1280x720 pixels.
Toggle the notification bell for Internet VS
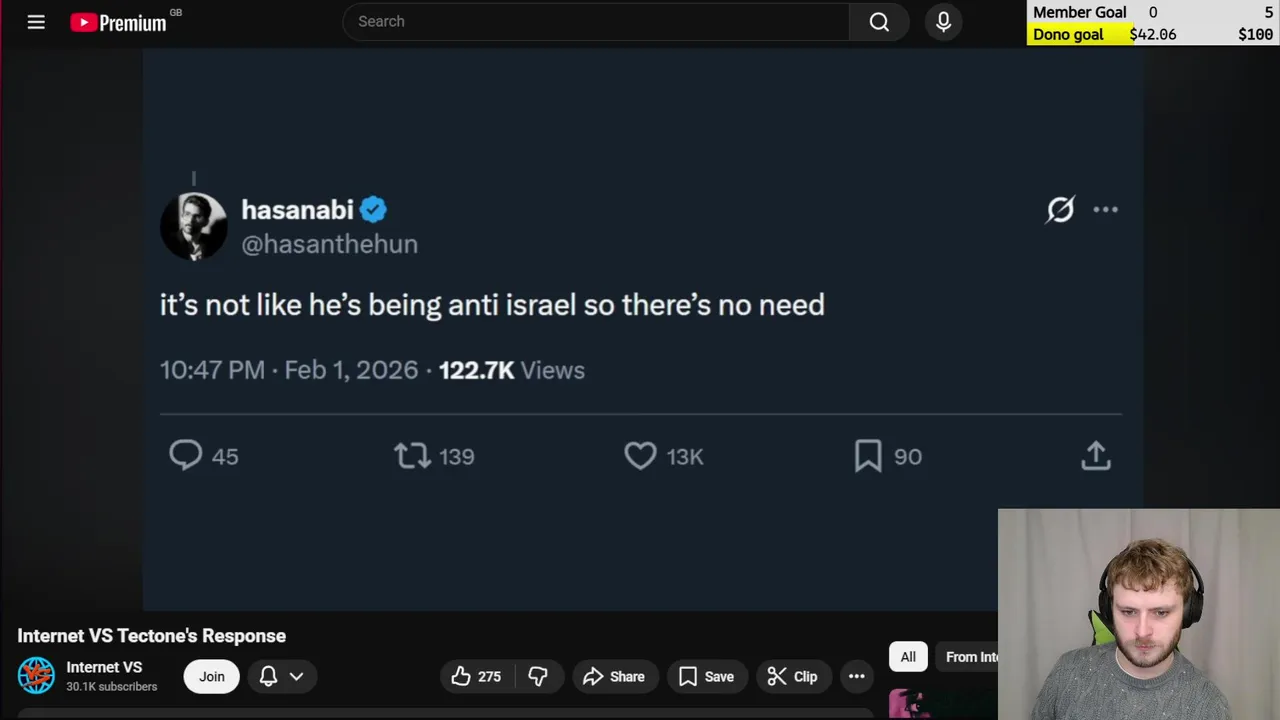[x=268, y=677]
